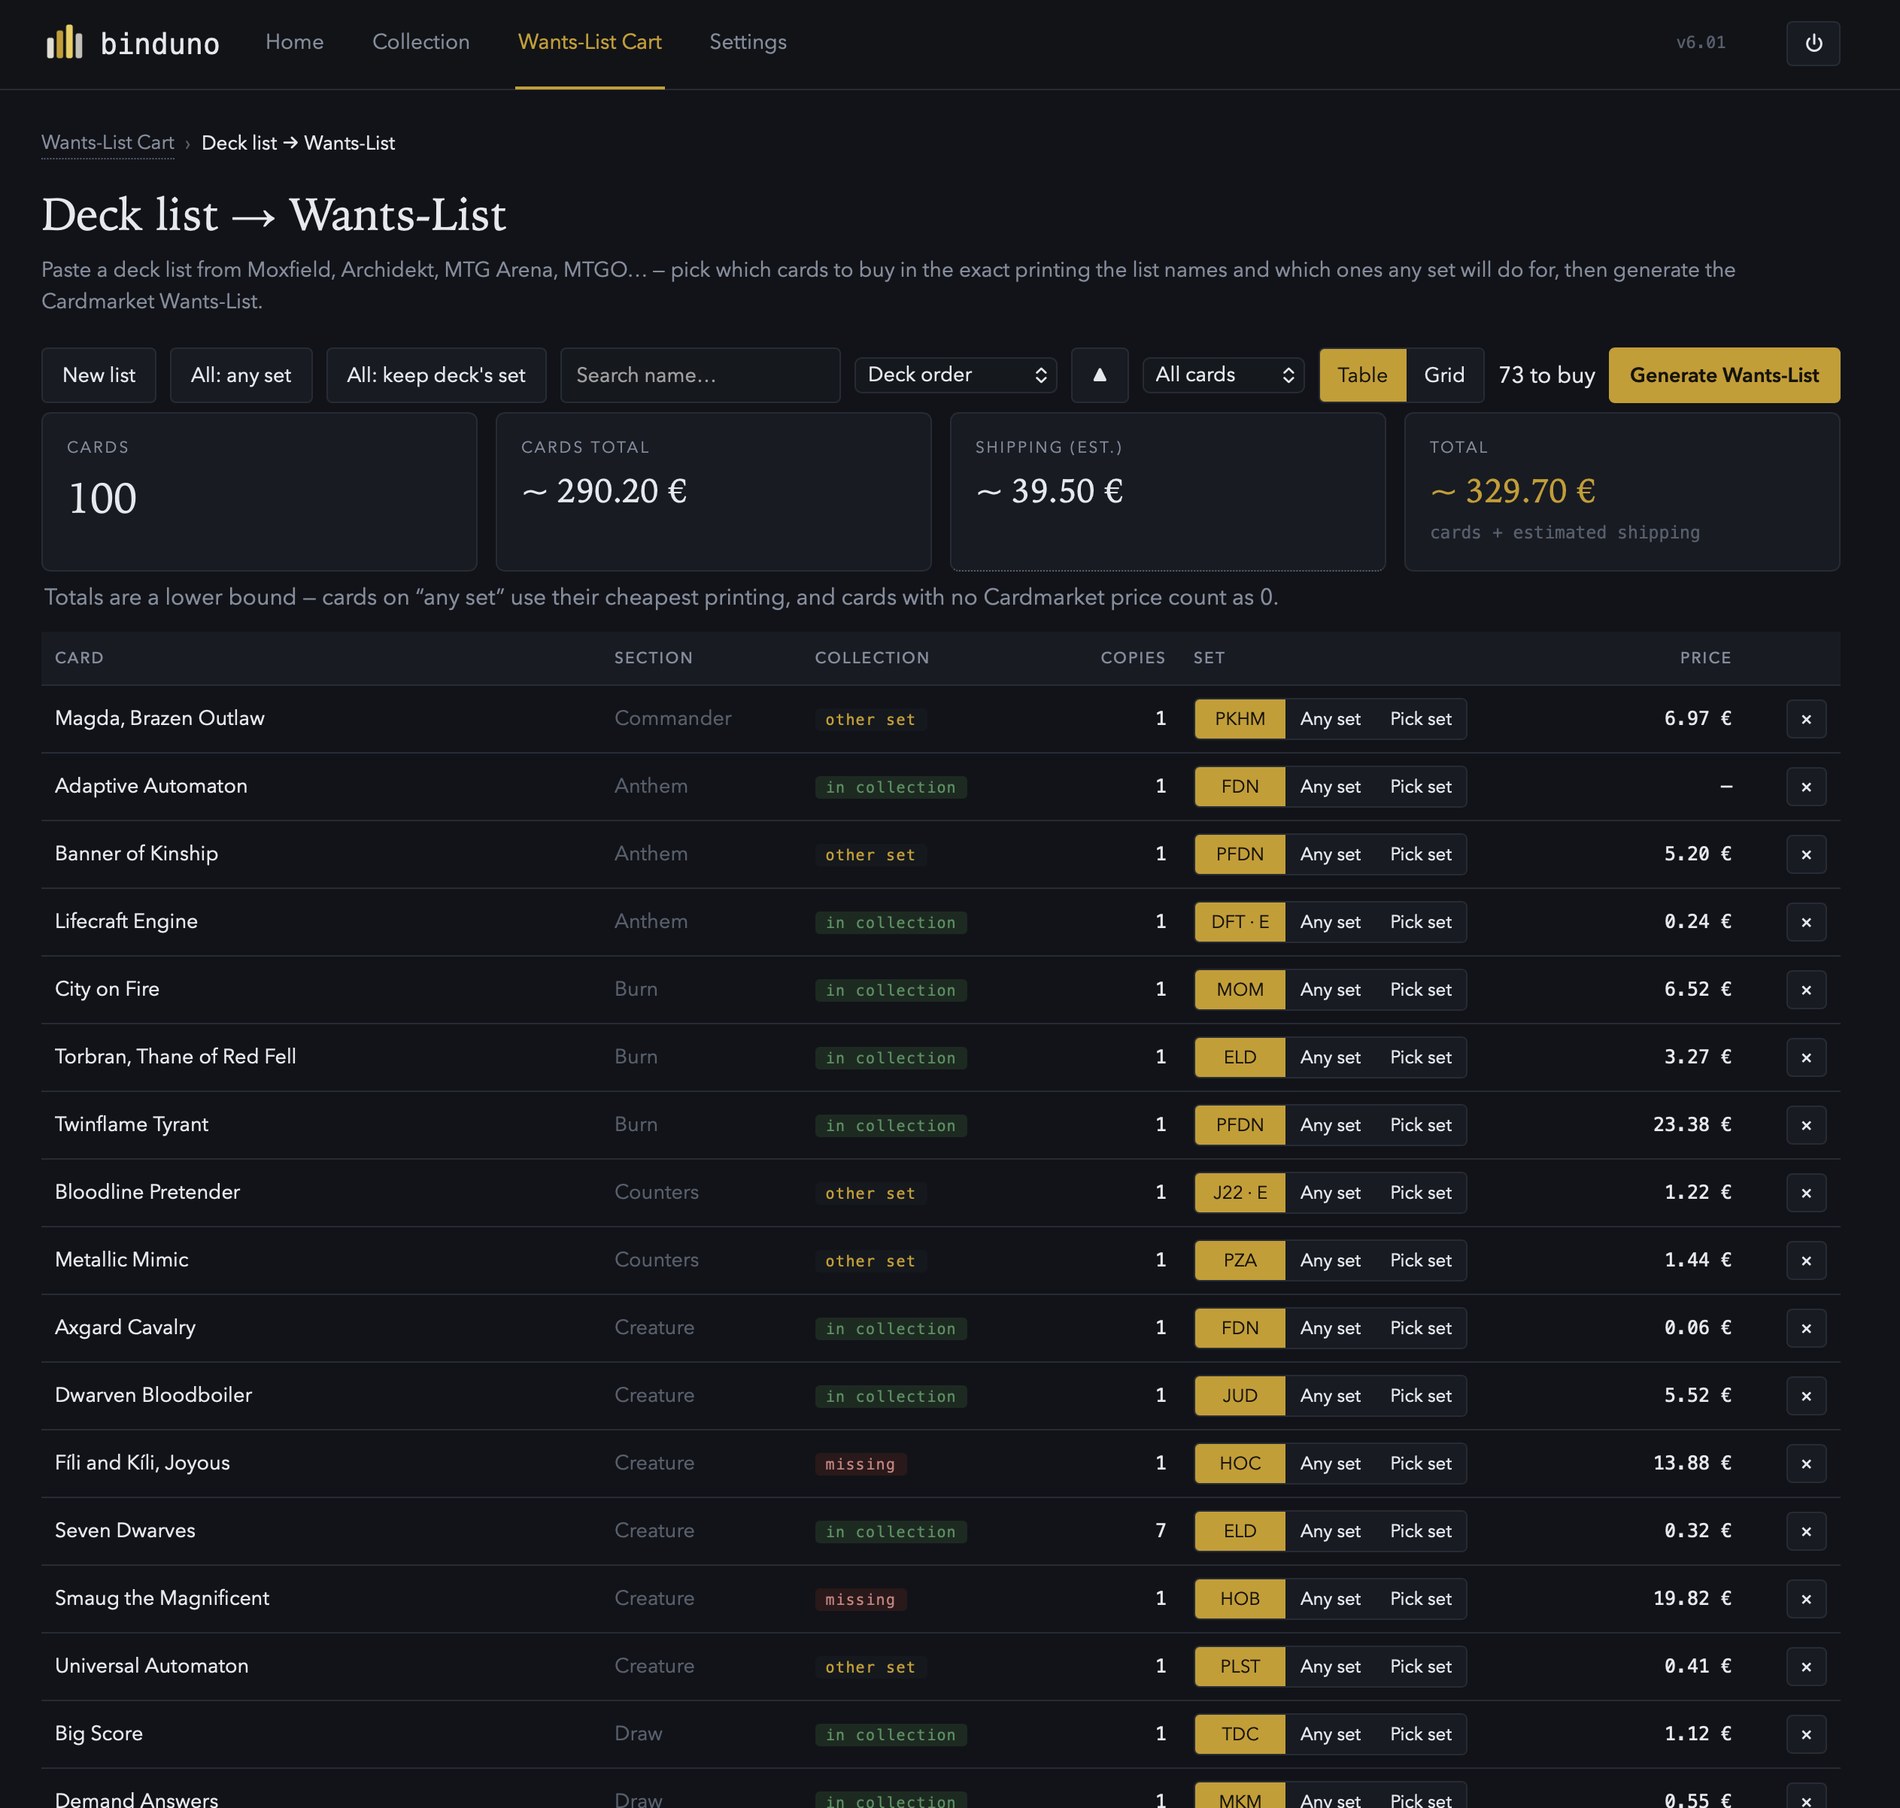1900x1808 pixels.
Task: Remove Adaptive Automaton from the list
Action: [1806, 787]
